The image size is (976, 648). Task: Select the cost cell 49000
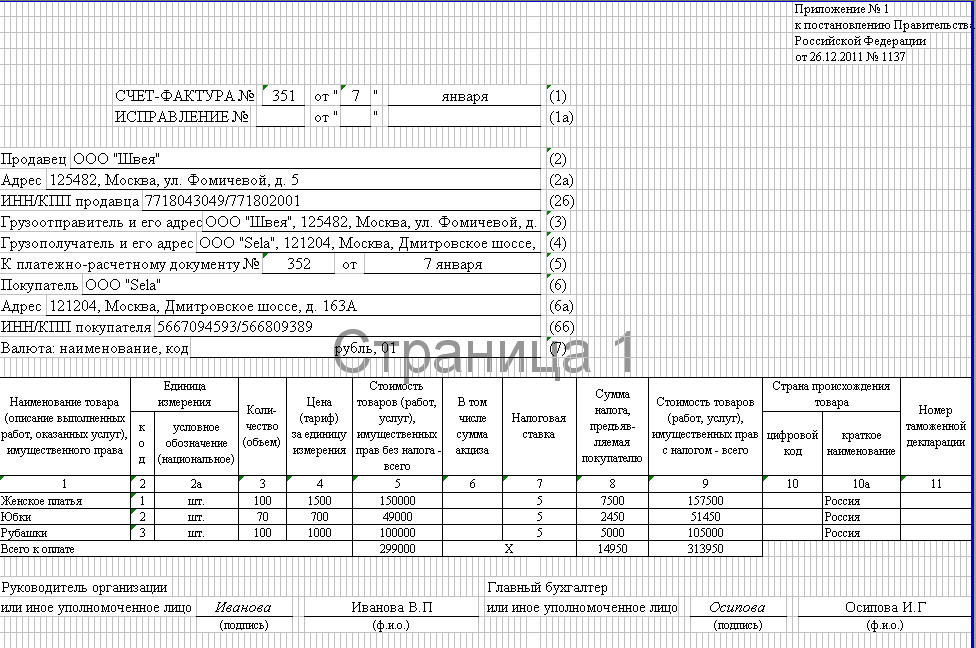tap(397, 517)
